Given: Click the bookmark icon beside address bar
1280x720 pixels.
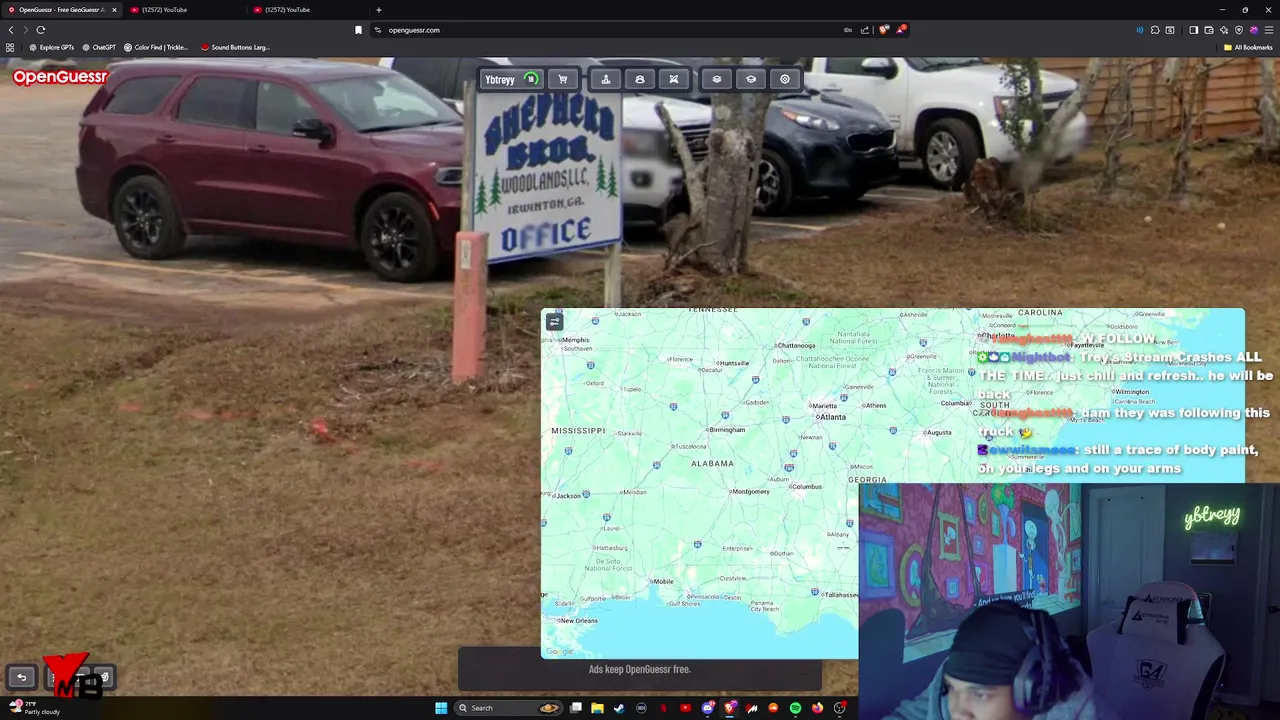Looking at the screenshot, I should [358, 30].
